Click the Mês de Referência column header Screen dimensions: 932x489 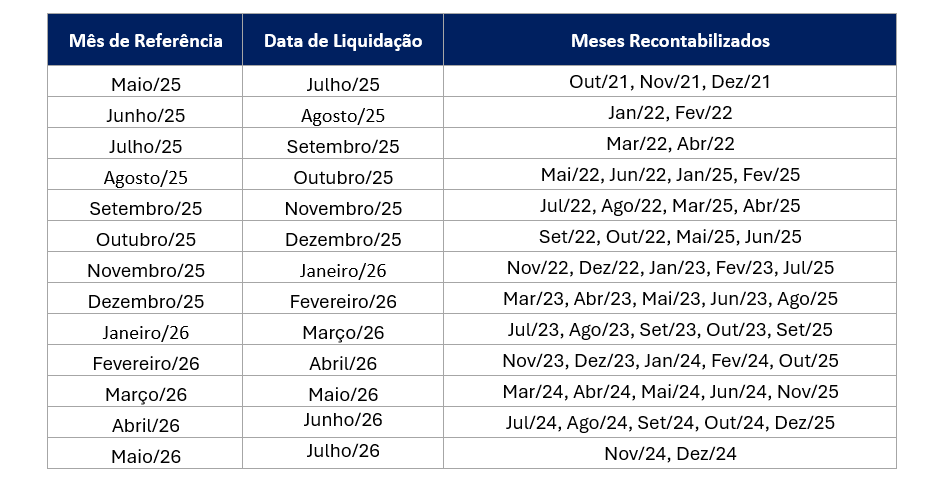(x=145, y=40)
